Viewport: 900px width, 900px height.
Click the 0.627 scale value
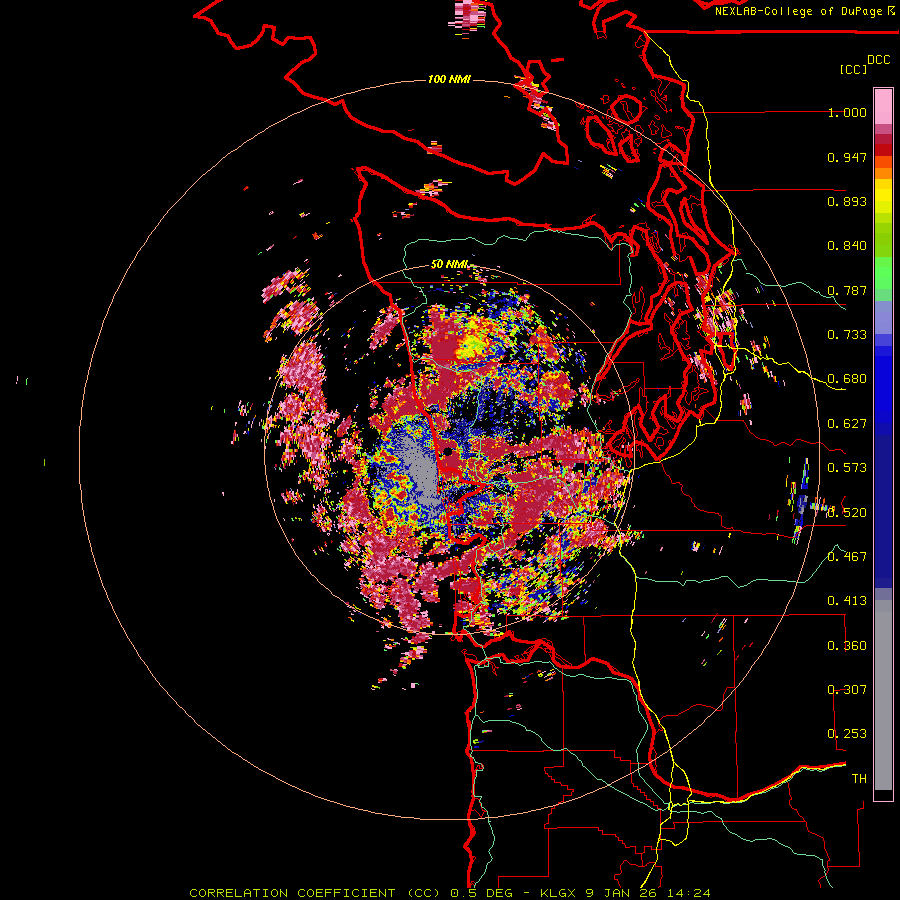click(847, 424)
